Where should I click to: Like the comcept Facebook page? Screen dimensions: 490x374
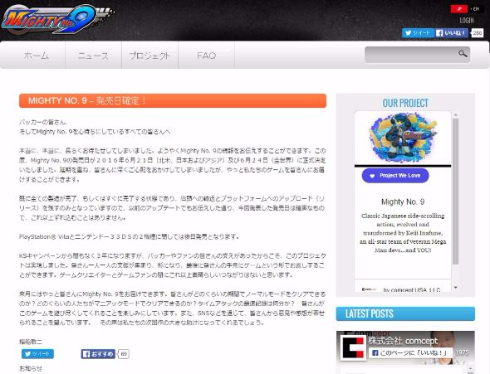click(411, 353)
